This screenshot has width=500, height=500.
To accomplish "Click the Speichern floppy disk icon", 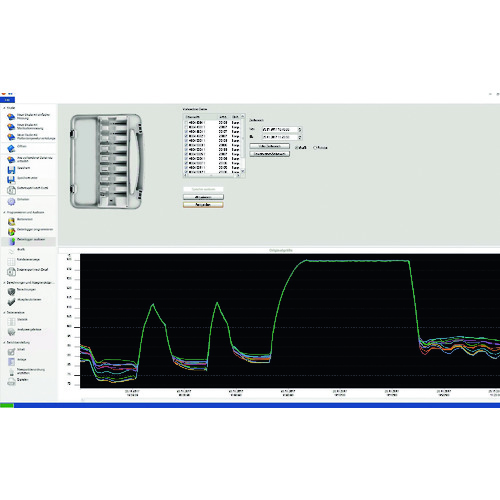I will [x=11, y=170].
